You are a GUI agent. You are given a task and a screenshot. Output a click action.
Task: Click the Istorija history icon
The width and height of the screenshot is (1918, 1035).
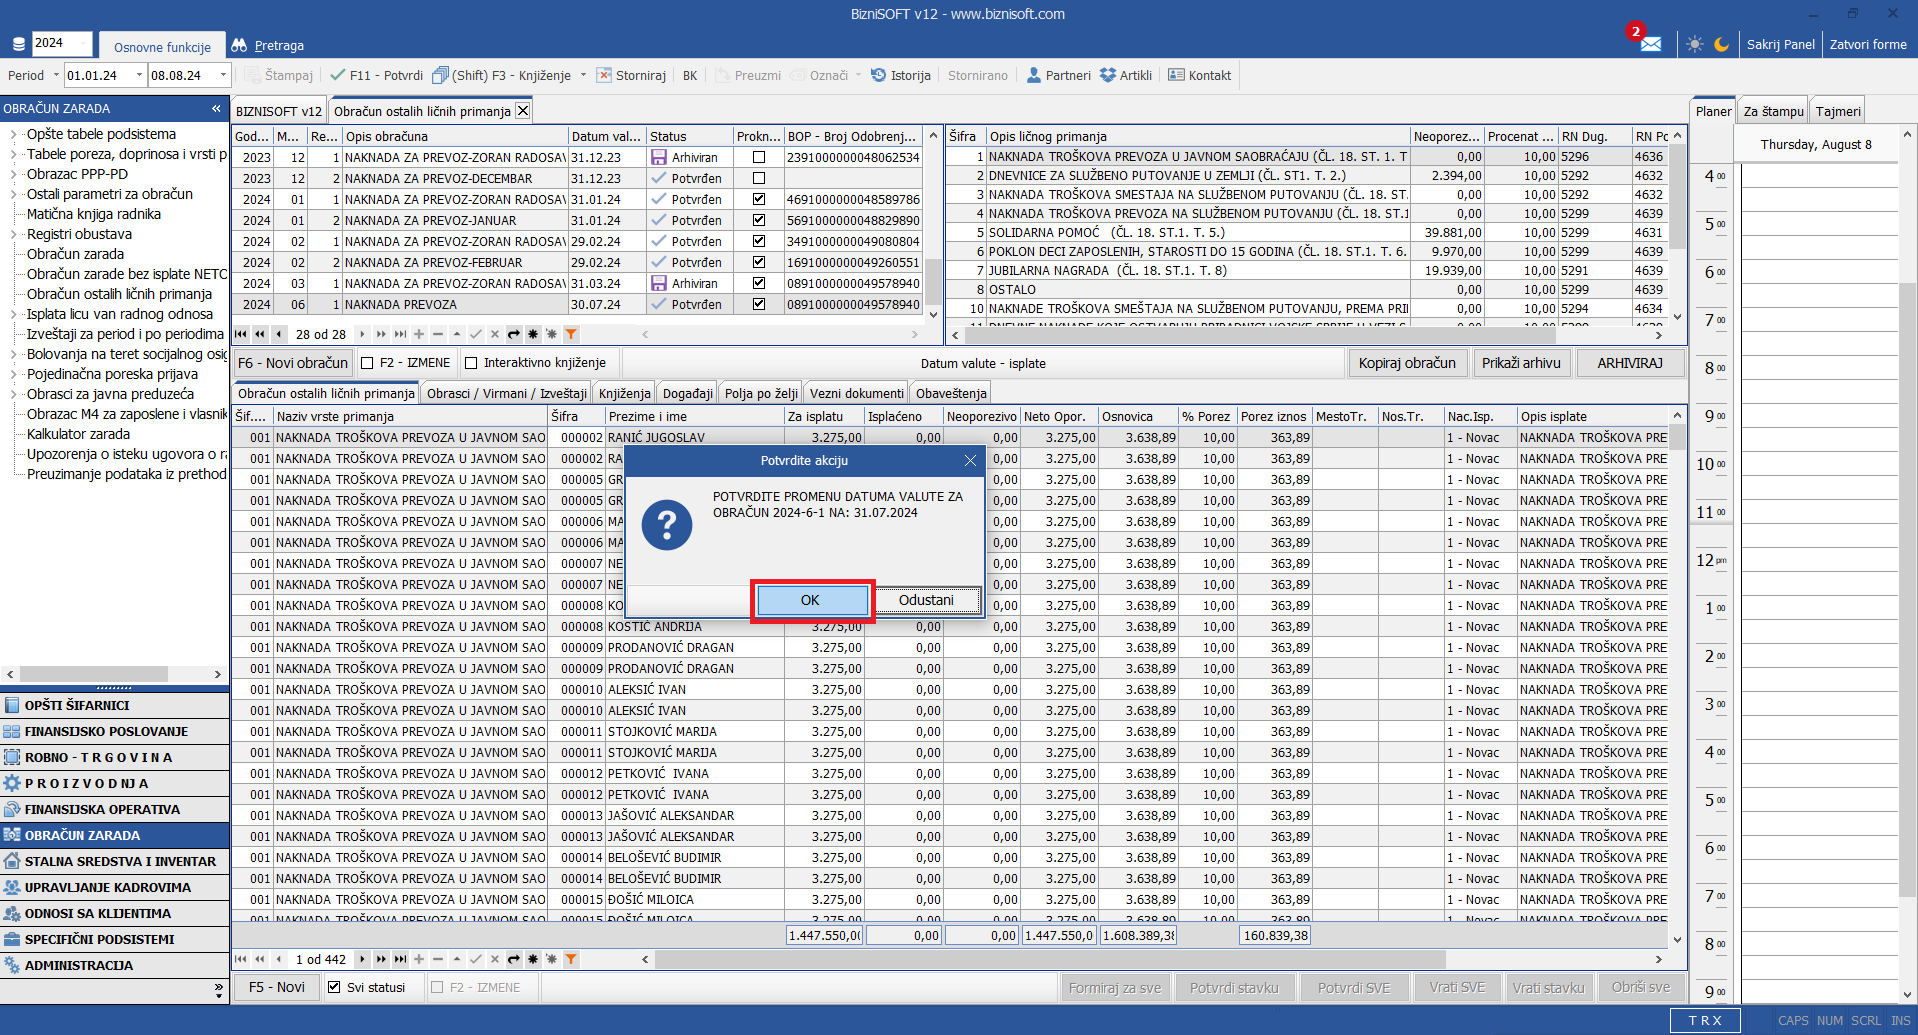pos(878,75)
